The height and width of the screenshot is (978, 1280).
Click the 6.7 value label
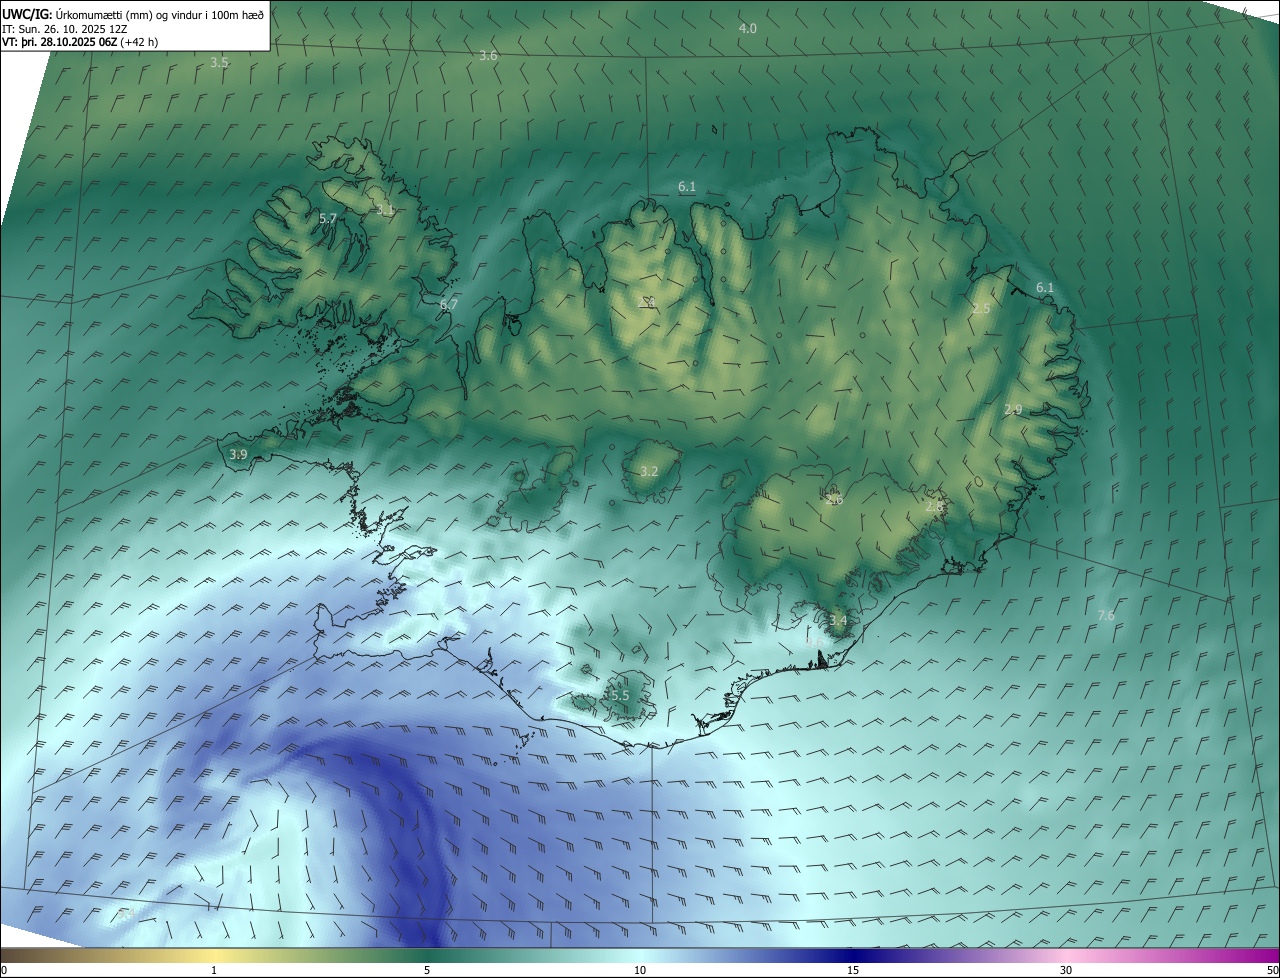click(x=449, y=304)
